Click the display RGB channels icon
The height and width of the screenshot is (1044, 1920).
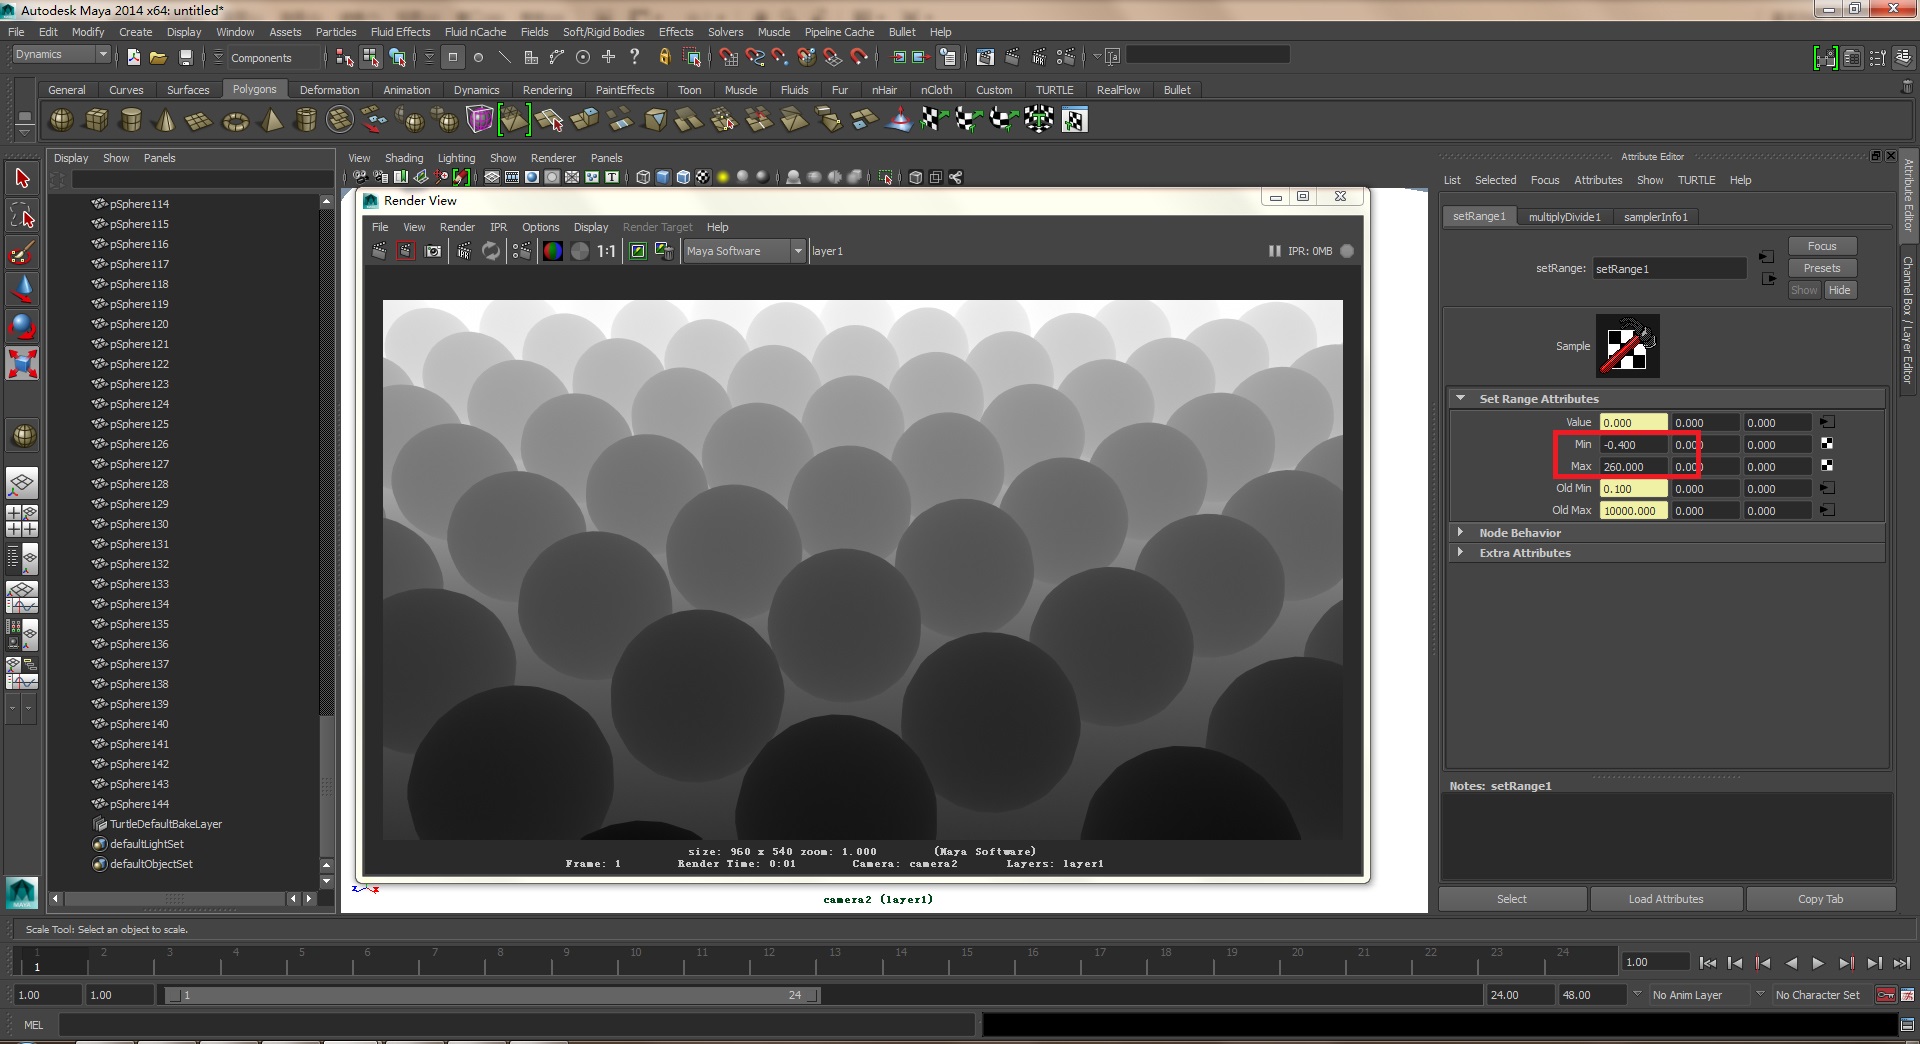(552, 251)
